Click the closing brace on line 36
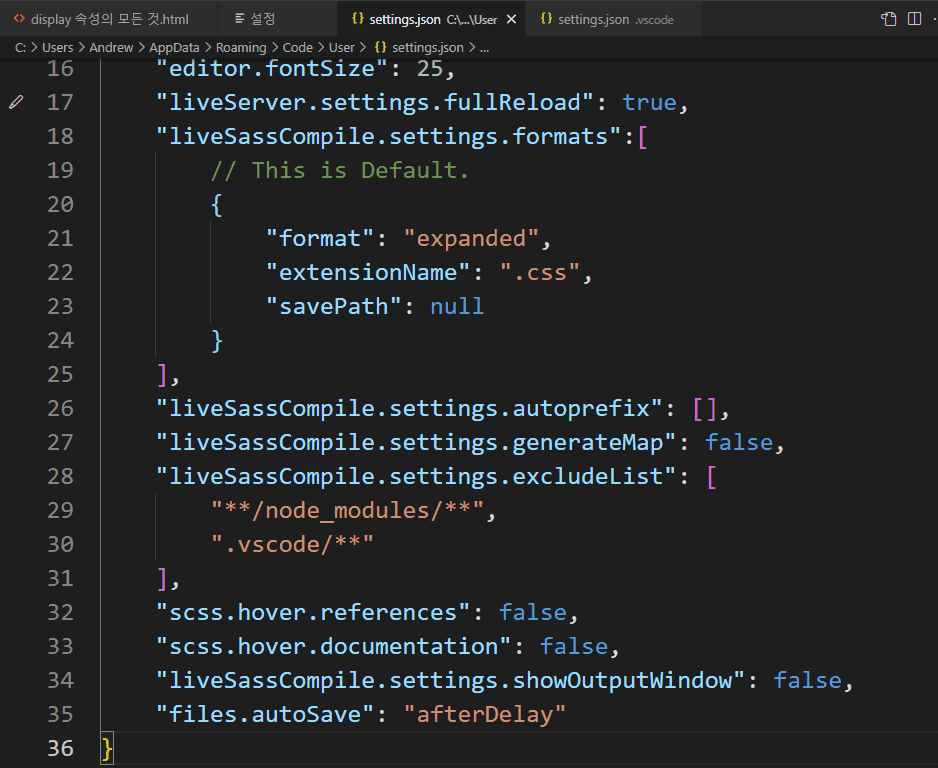Viewport: 938px width, 768px height. 107,749
